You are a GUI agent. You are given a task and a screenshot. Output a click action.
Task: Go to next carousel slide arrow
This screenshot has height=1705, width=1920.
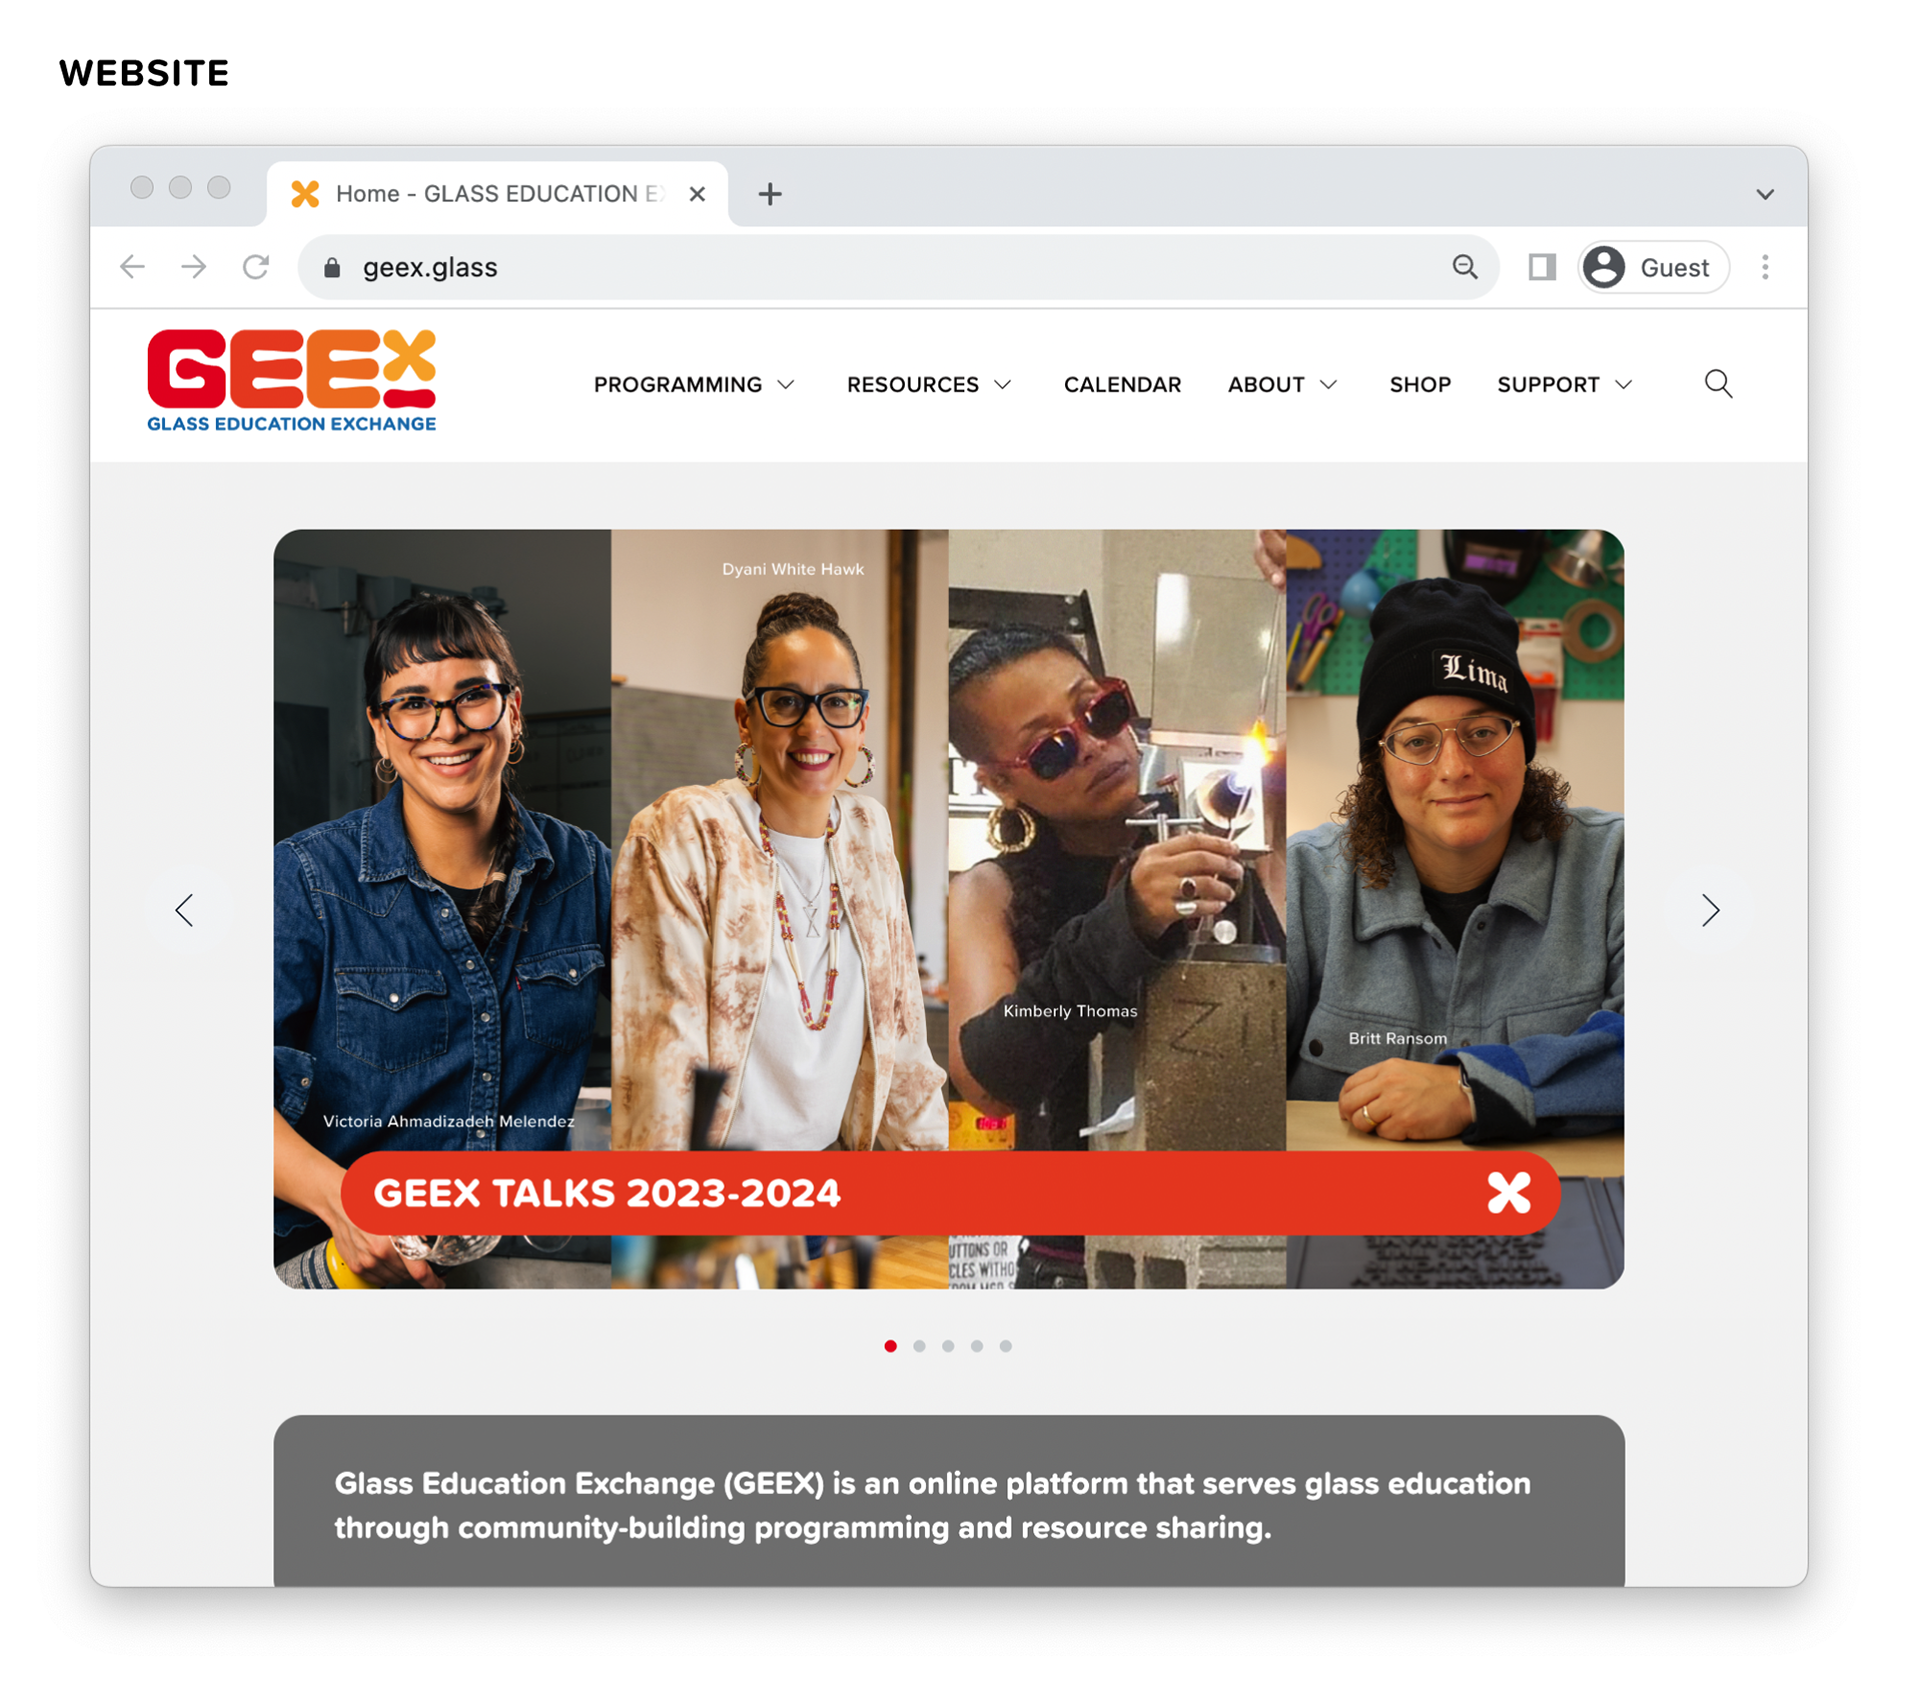(x=1710, y=910)
